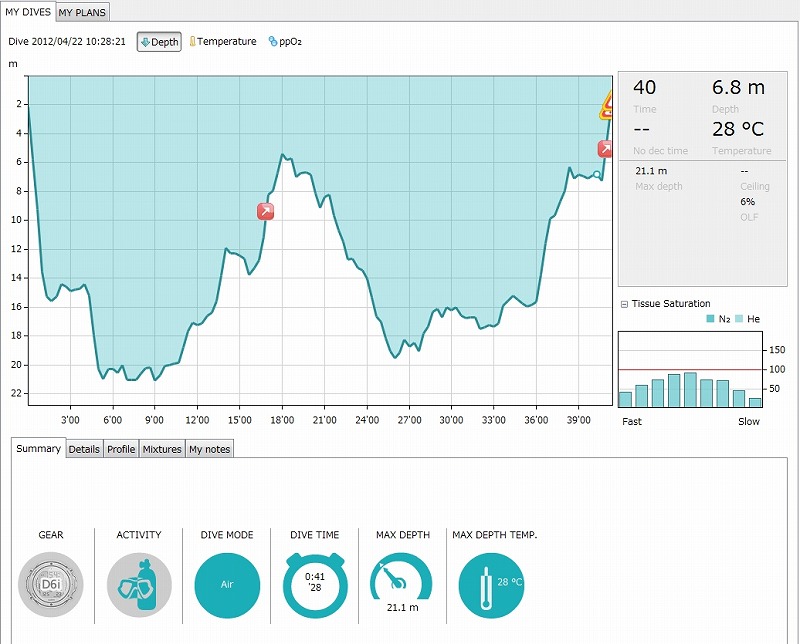Click the max depth gauge icon
800x644 pixels.
tap(403, 584)
